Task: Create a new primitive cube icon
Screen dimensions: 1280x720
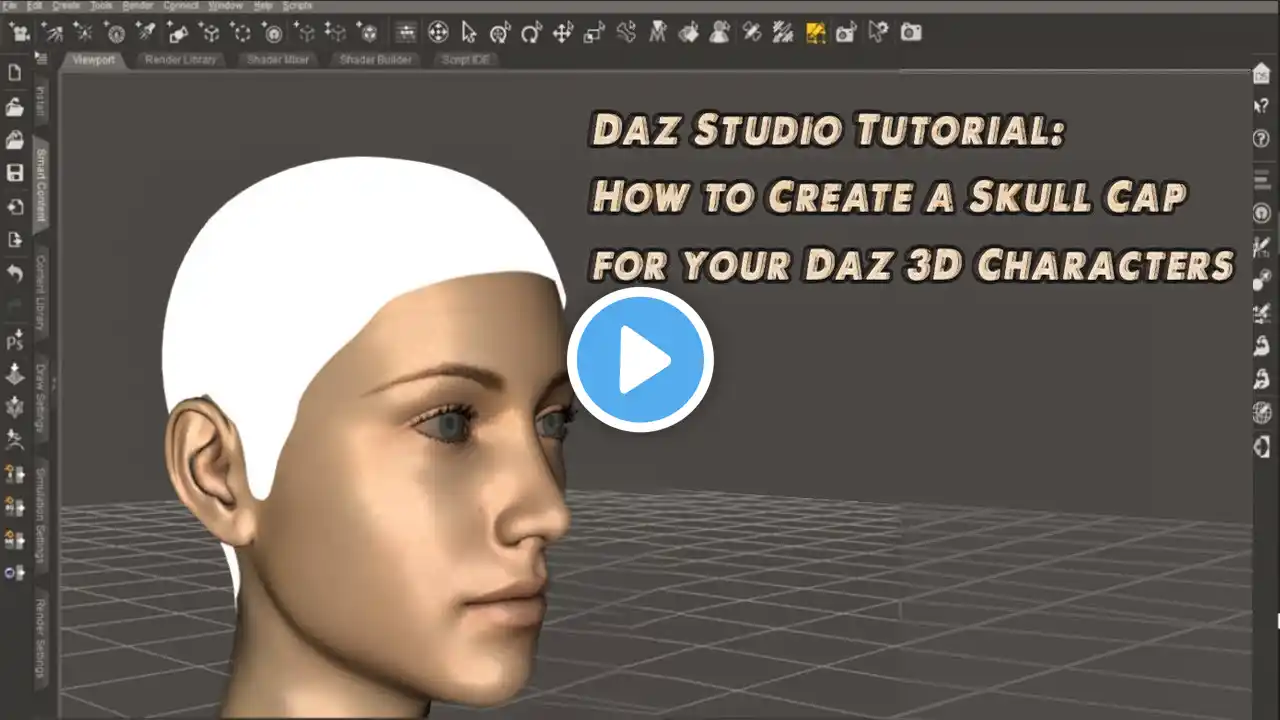Action: (x=209, y=33)
